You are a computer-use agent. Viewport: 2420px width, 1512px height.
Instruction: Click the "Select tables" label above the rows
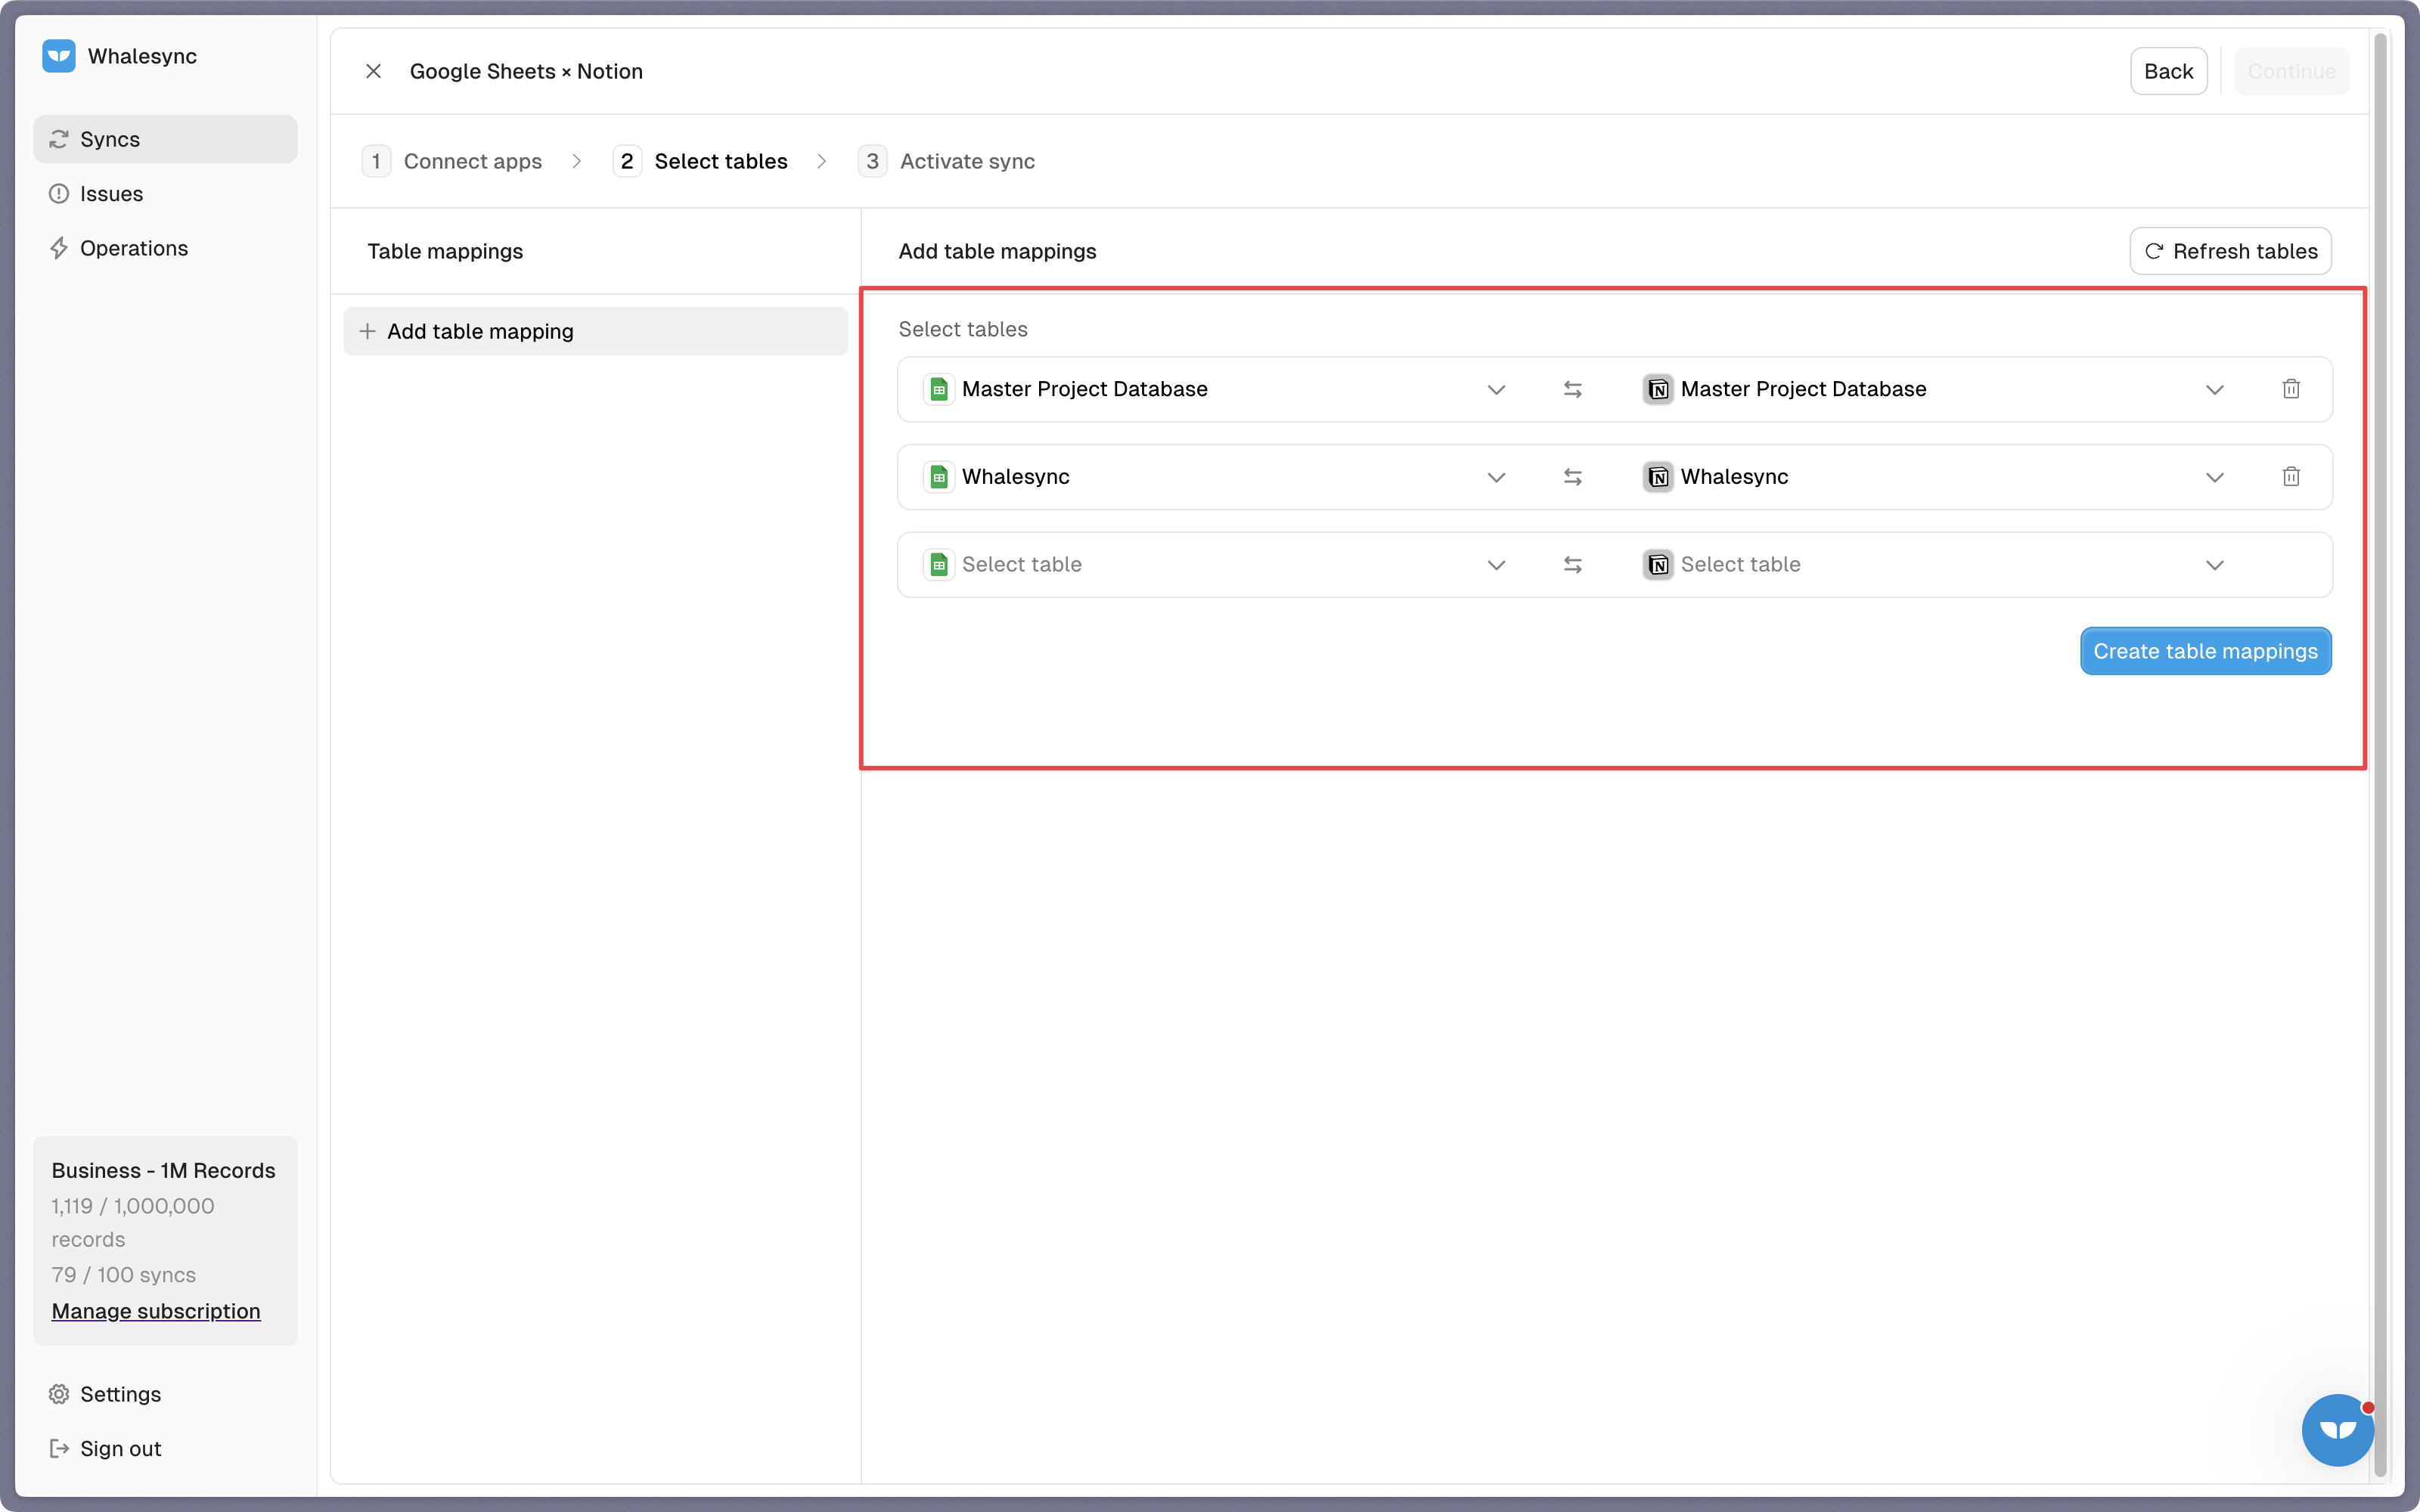(x=963, y=329)
